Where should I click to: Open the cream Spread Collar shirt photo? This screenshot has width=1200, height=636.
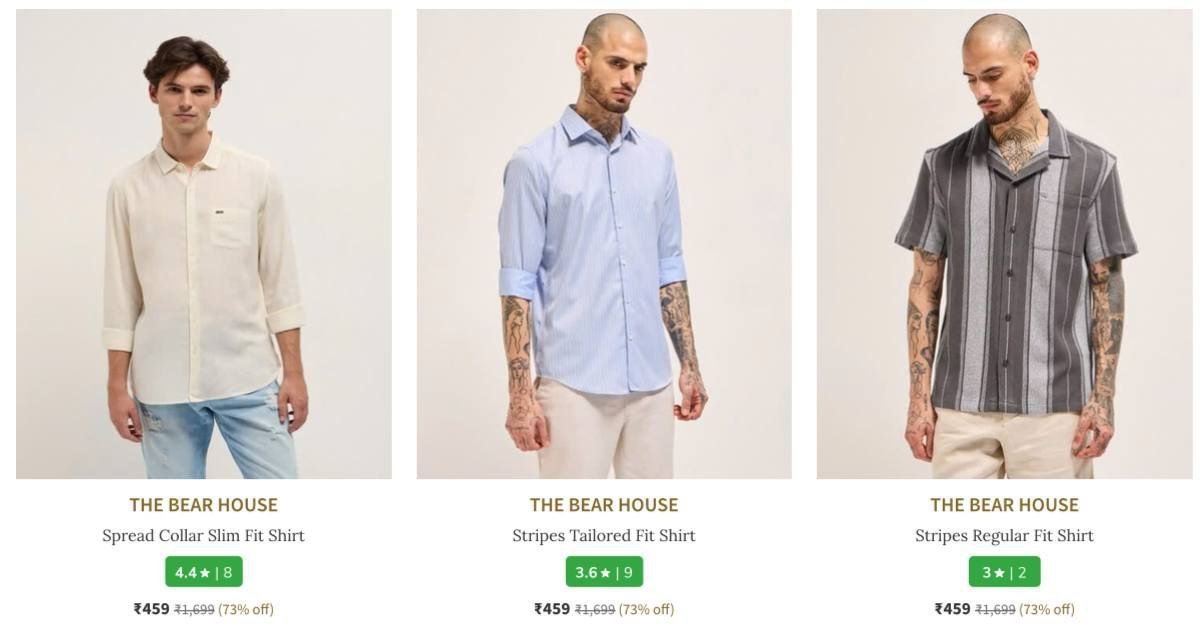(x=204, y=244)
